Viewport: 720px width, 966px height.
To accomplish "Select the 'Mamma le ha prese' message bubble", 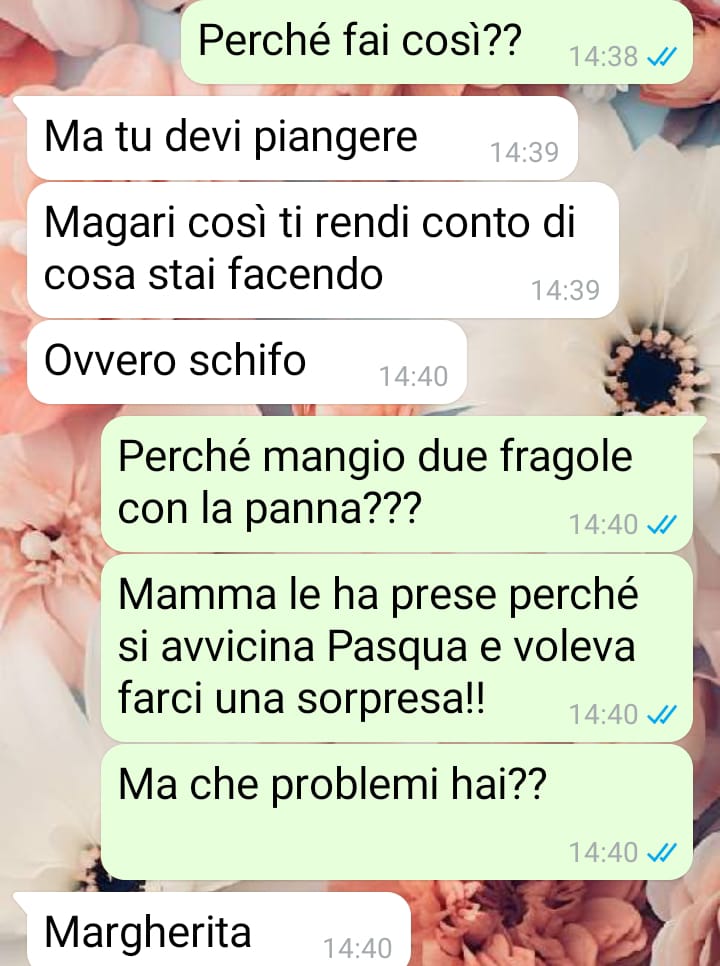I will pos(397,648).
